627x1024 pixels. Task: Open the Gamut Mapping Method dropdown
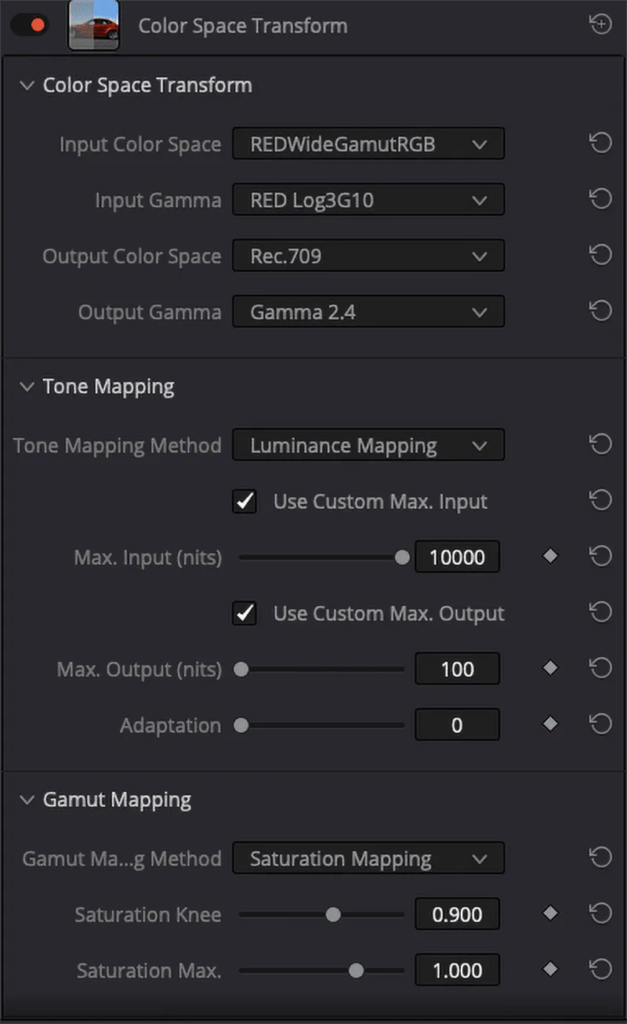point(368,858)
